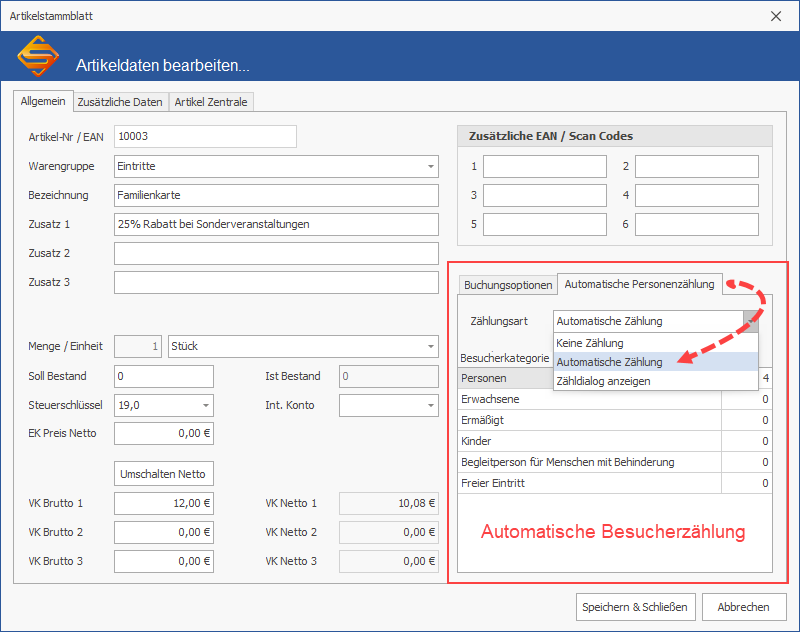Select Automatische Zählung option in list

click(x=609, y=362)
